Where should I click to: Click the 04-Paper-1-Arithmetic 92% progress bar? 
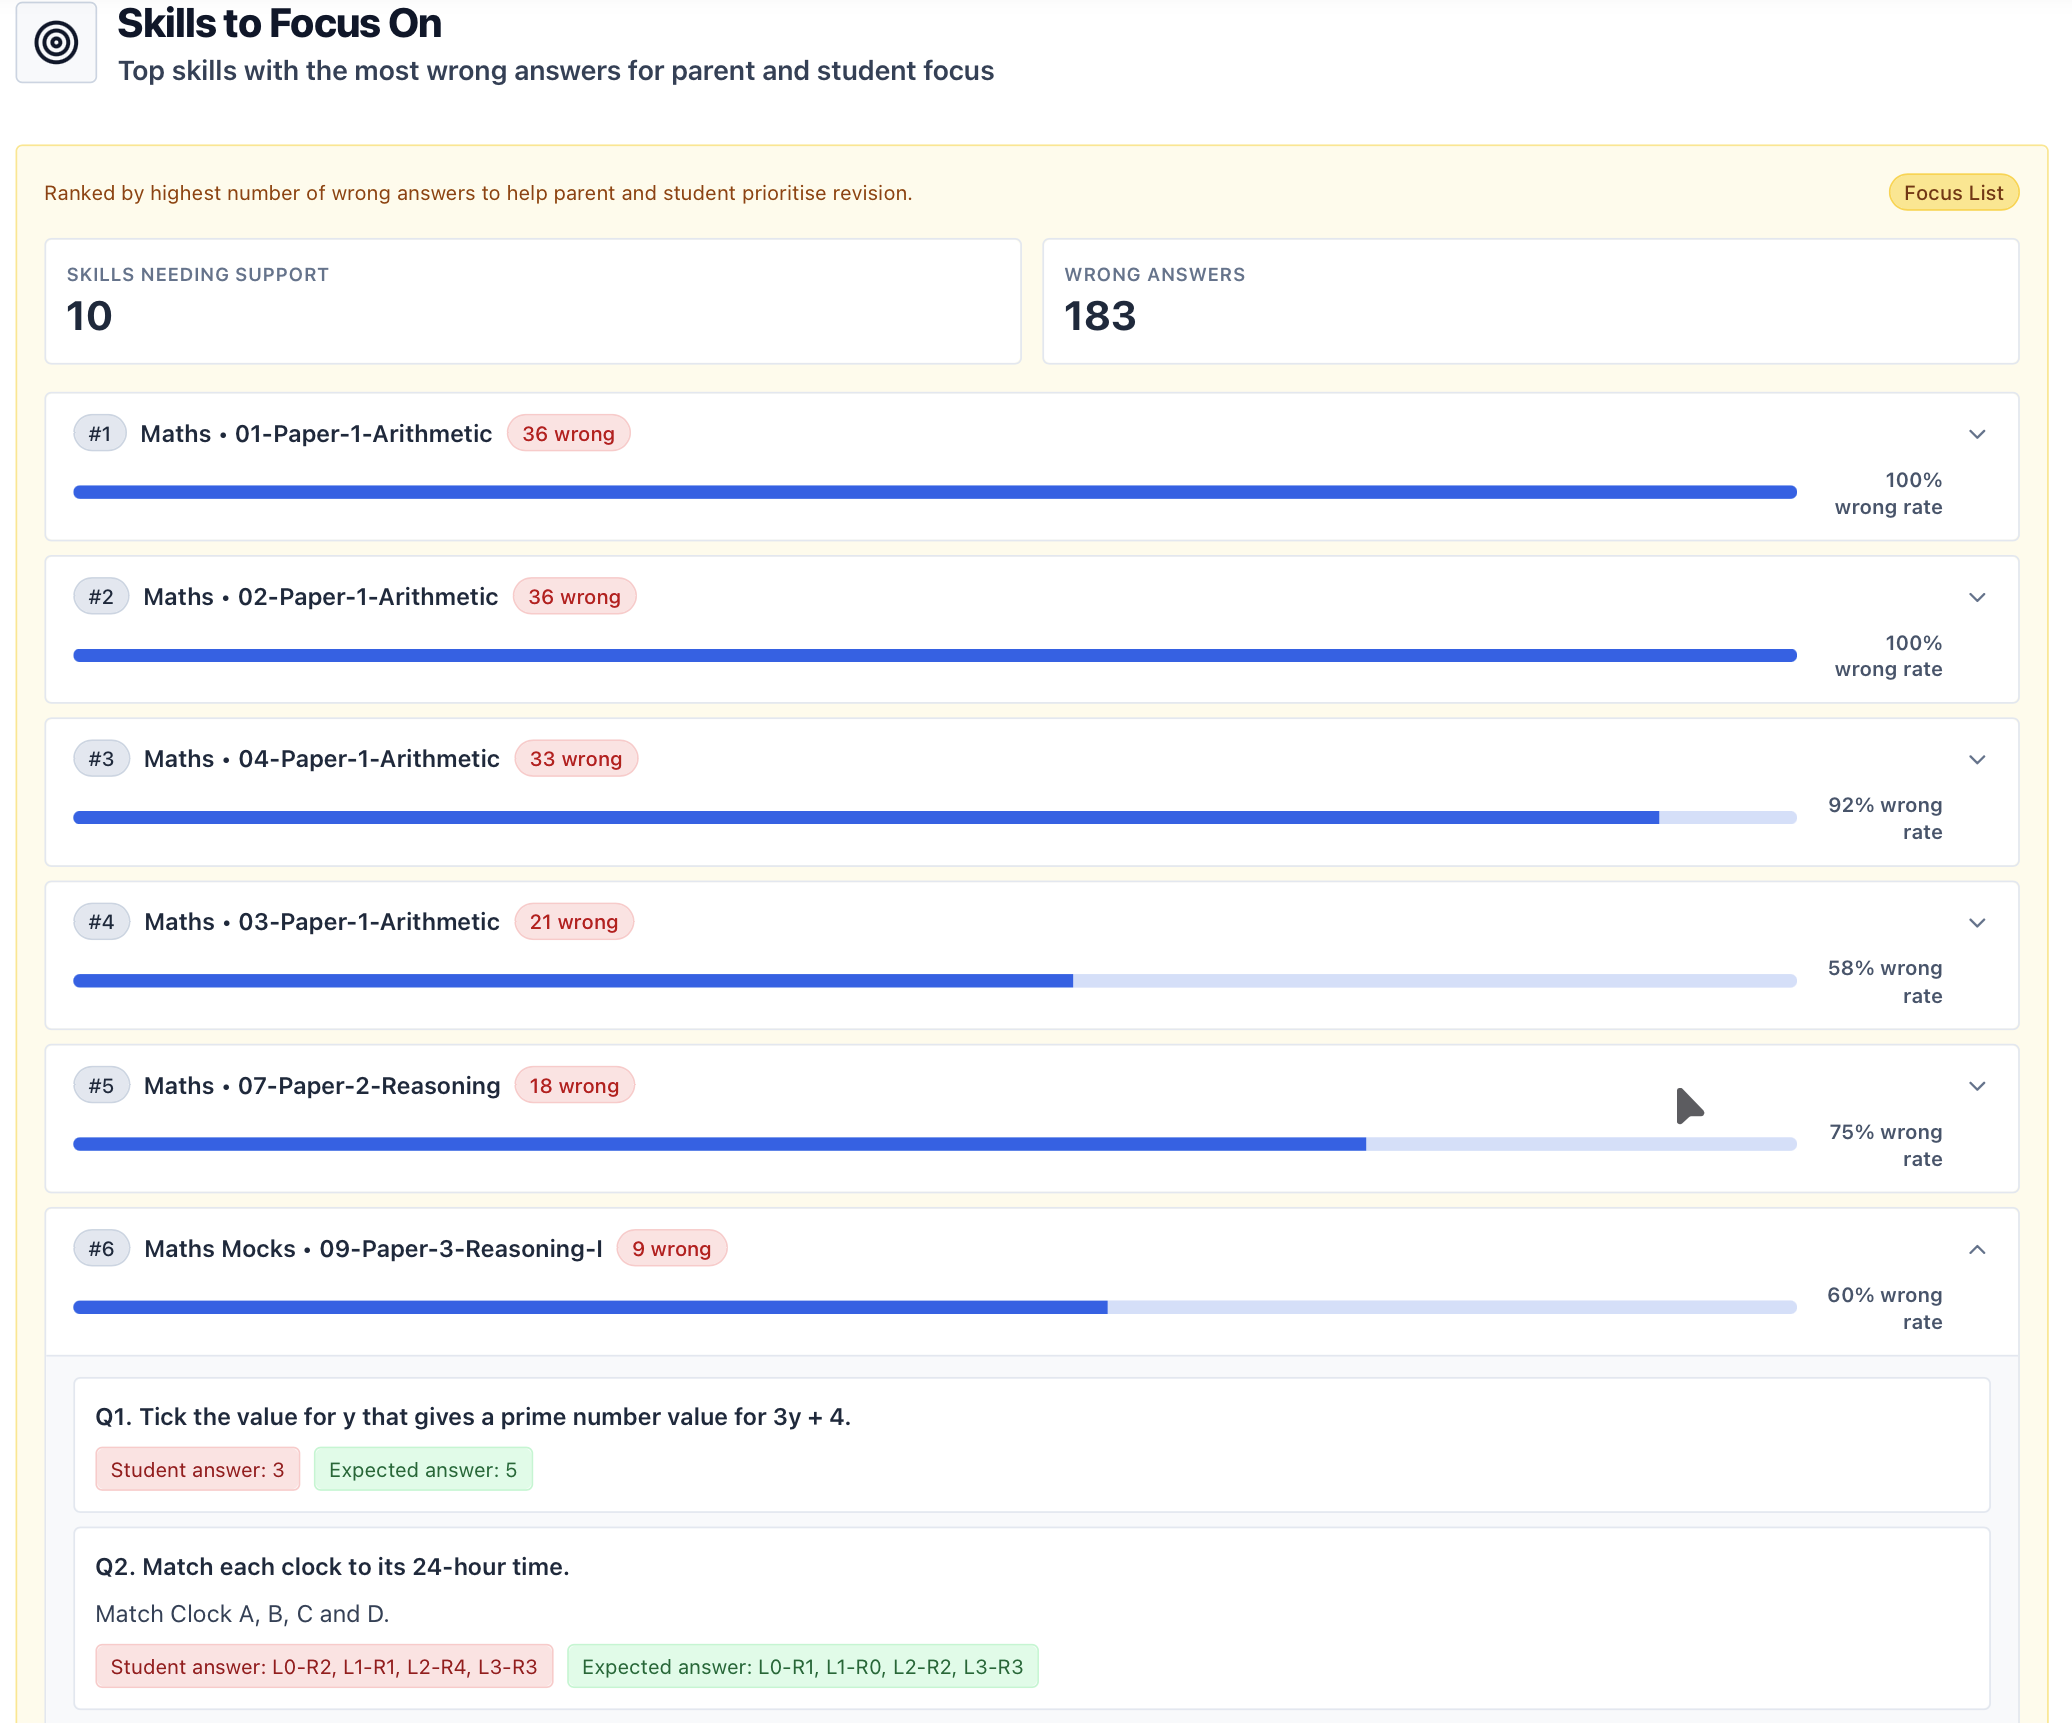click(x=935, y=818)
